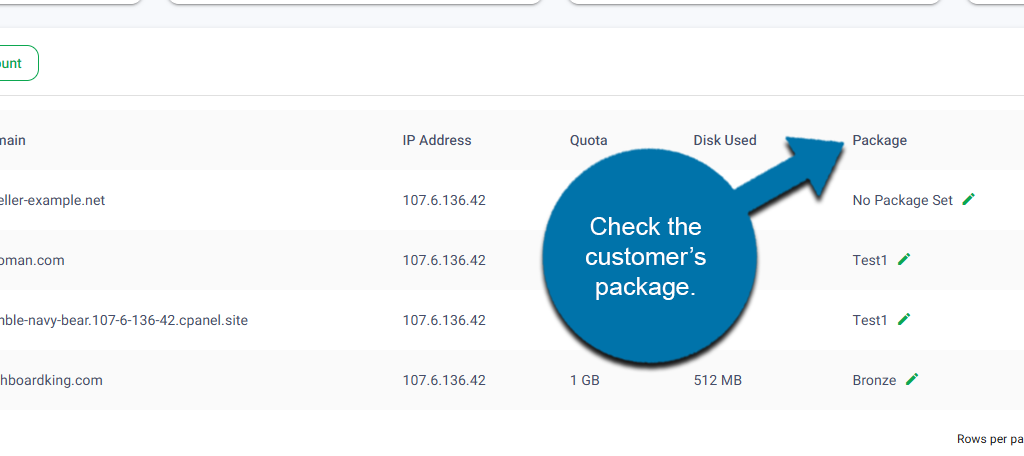Viewport: 1024px width, 456px height.
Task: Click pencil icon beside Test1 in oman.com row
Action: [904, 259]
